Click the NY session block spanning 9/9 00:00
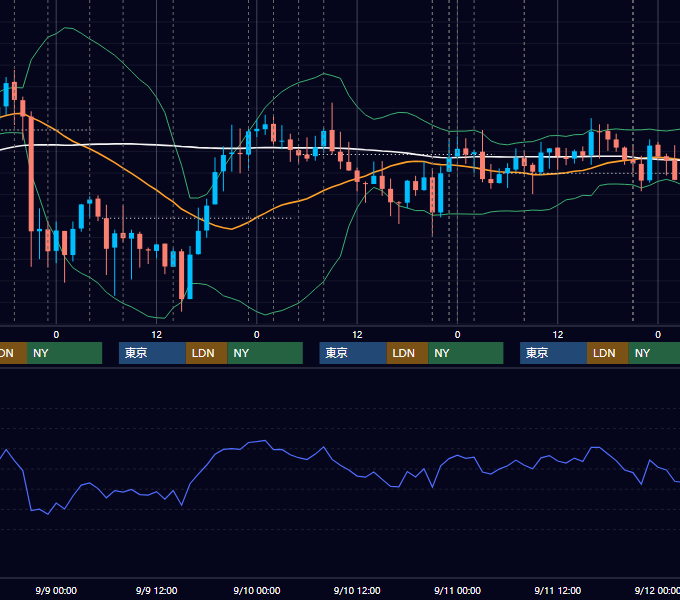The height and width of the screenshot is (600, 680). [64, 353]
